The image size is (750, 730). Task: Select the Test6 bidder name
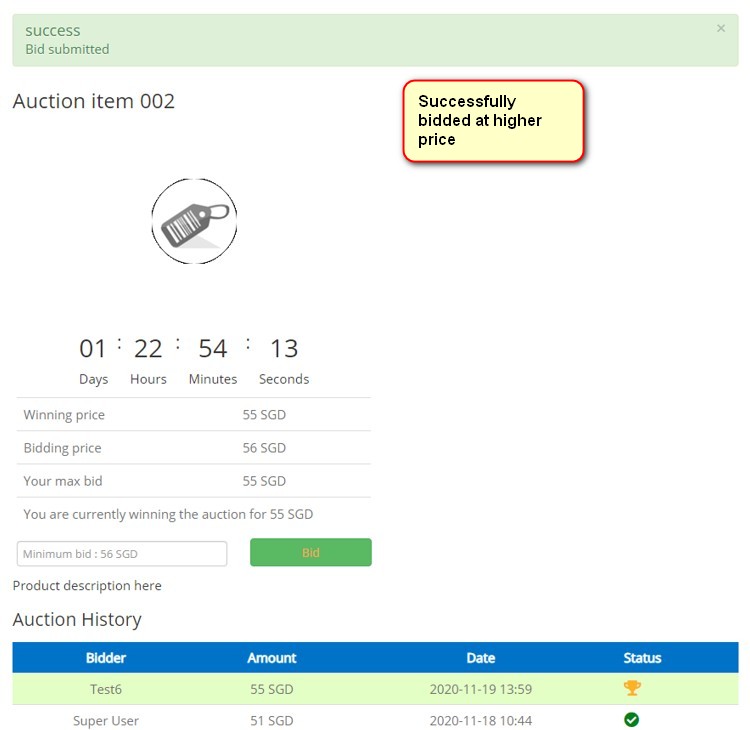click(106, 689)
